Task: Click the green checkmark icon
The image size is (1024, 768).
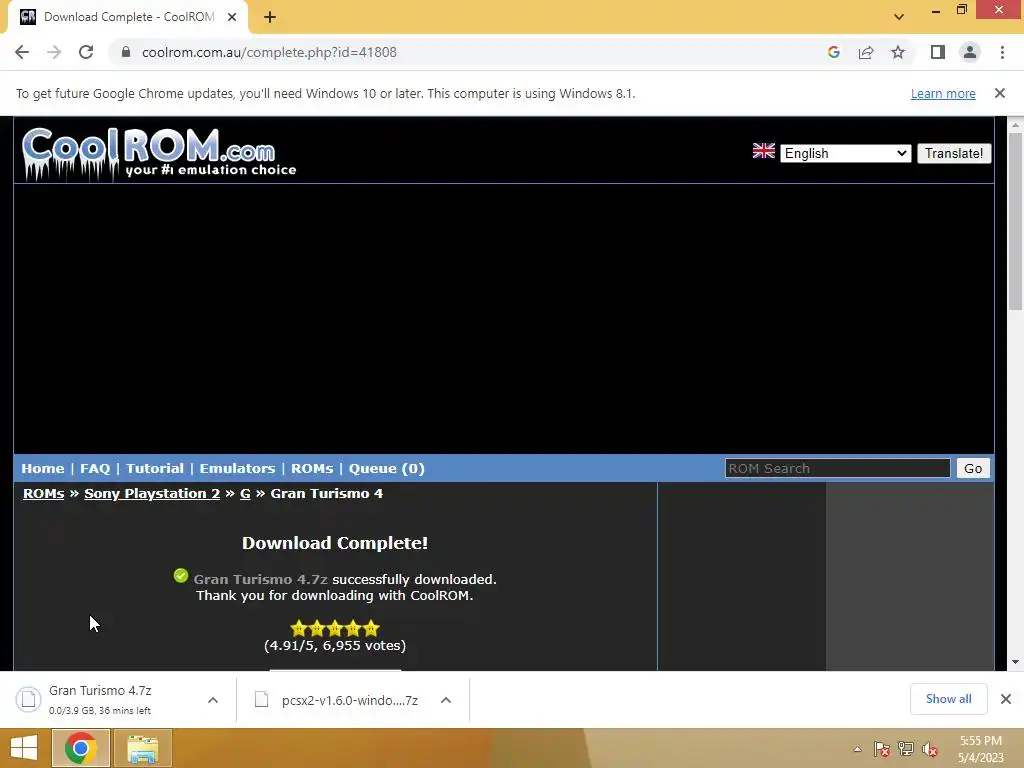Action: click(x=181, y=576)
